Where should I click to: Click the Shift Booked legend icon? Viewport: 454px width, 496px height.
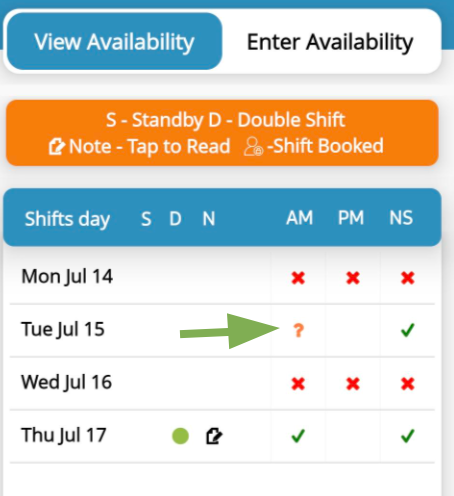click(x=253, y=147)
